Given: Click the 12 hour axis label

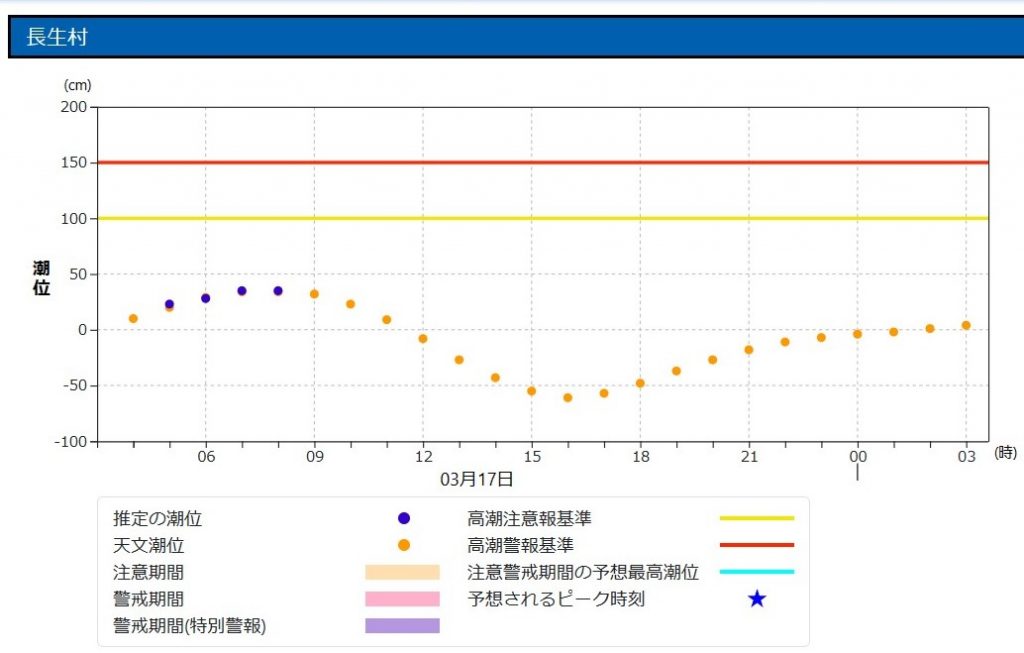Looking at the screenshot, I should pos(423,456).
